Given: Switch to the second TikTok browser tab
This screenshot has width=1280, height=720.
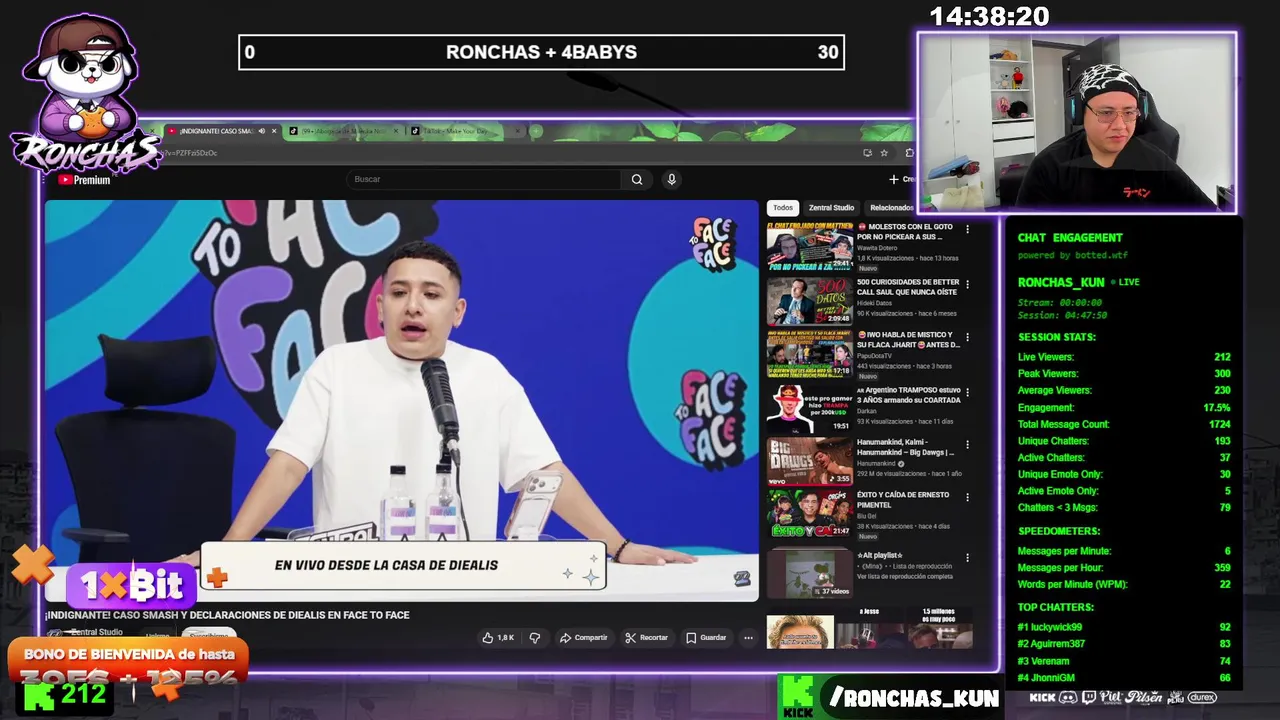Looking at the screenshot, I should tap(343, 131).
